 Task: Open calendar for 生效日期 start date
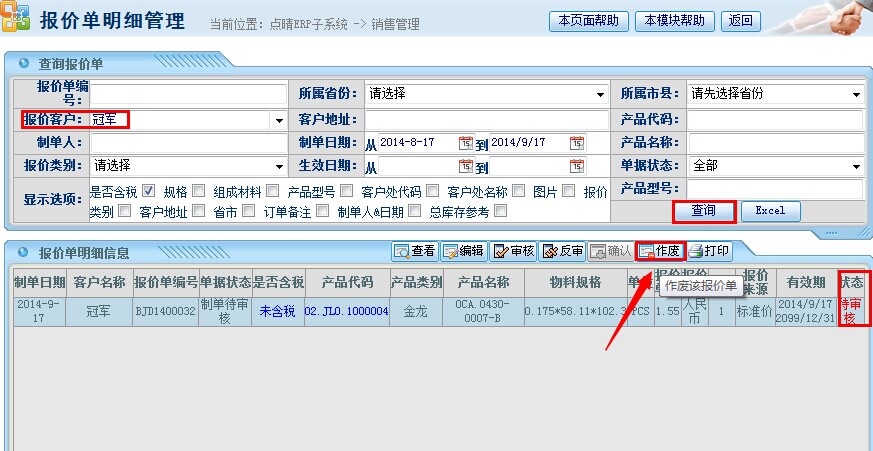tap(465, 167)
